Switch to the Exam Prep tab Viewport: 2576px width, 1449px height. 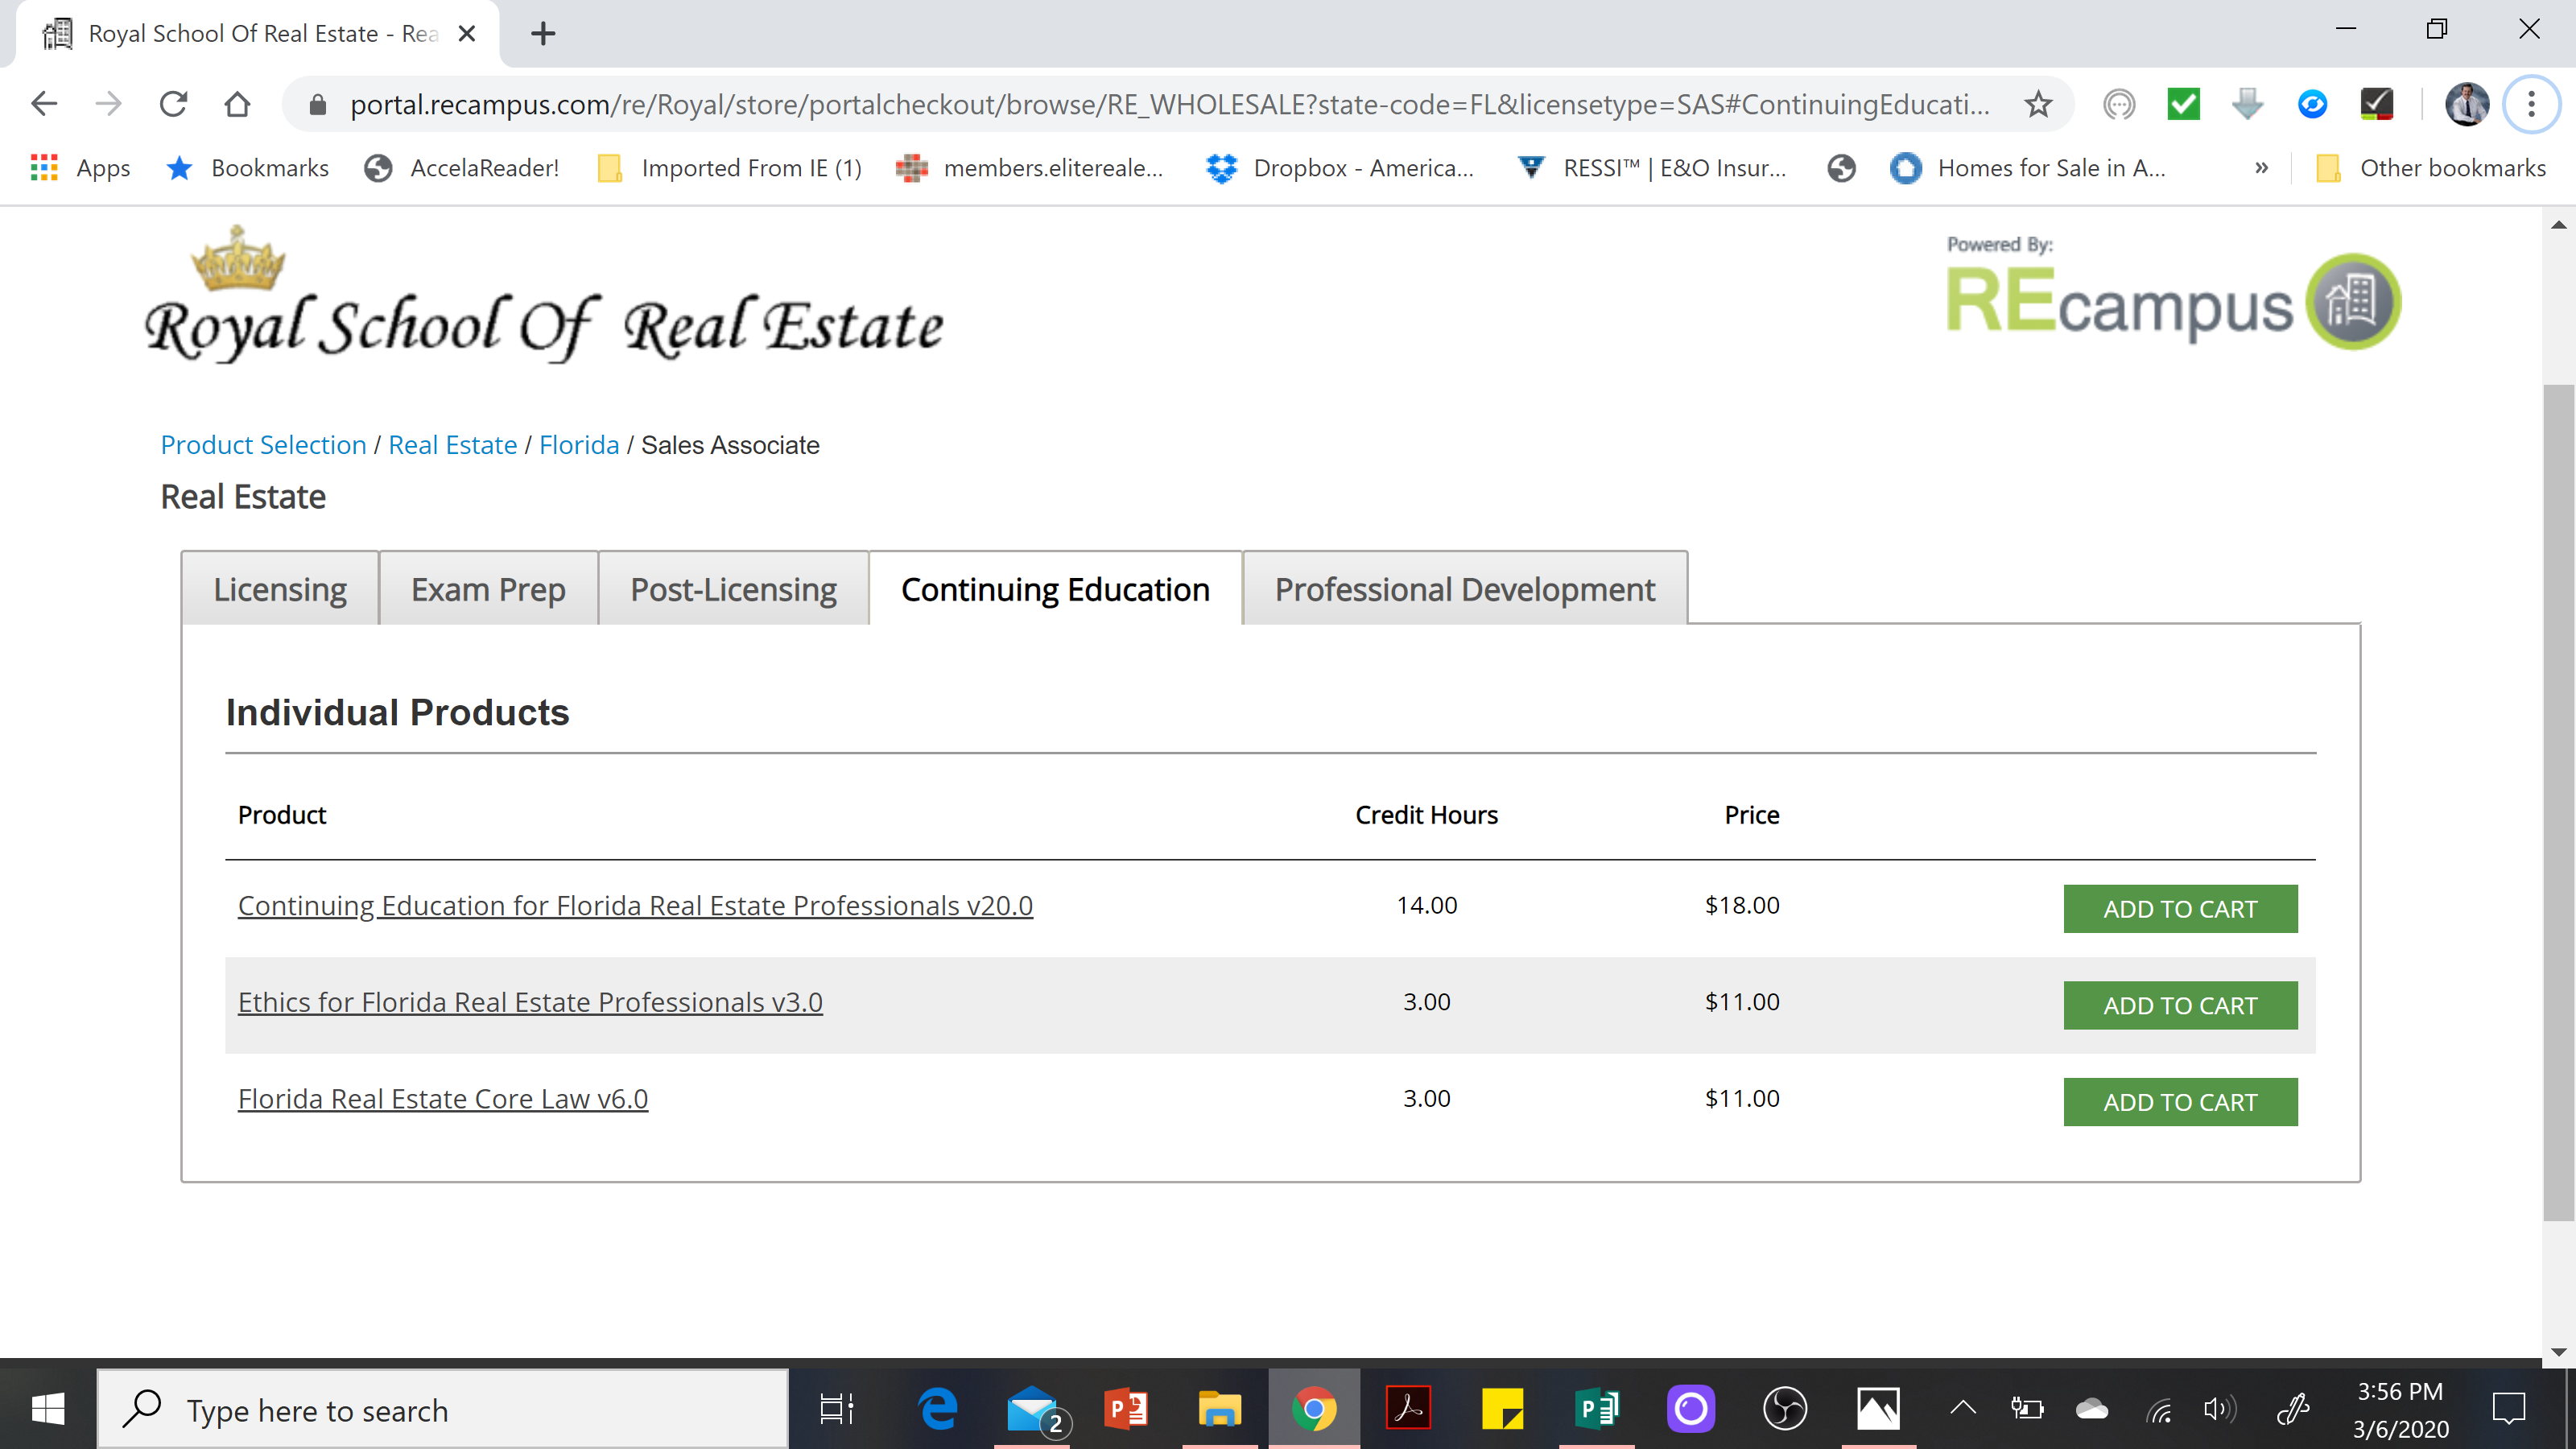(488, 589)
